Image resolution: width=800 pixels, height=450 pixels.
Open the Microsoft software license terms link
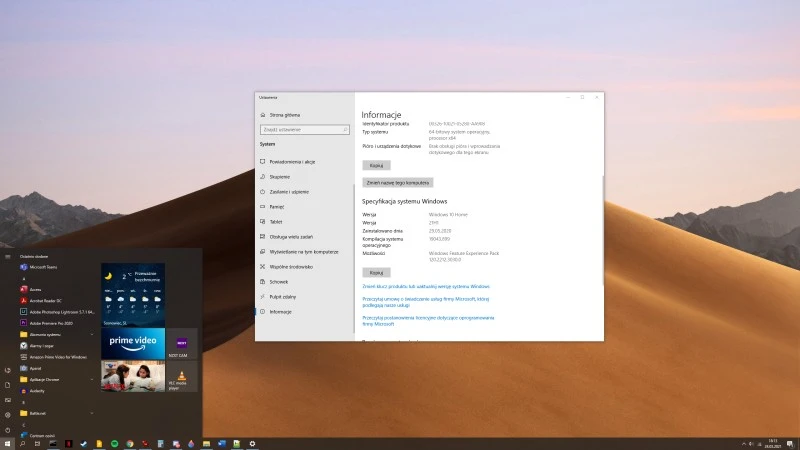coord(428,321)
